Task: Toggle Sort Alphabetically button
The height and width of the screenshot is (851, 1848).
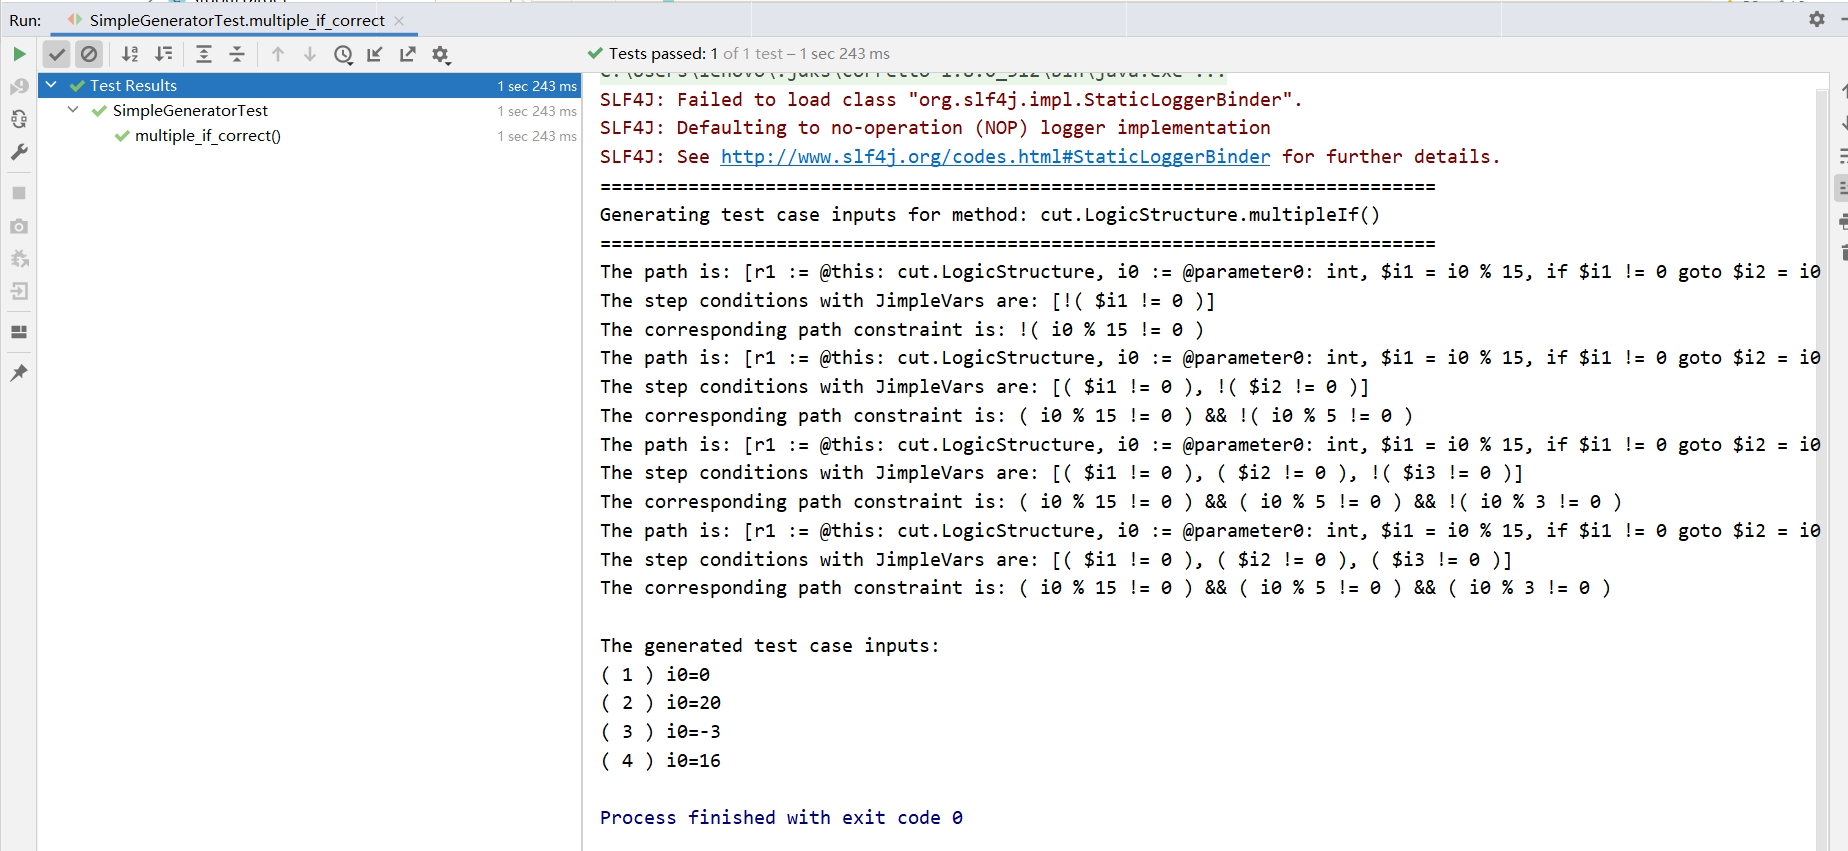Action: click(130, 54)
